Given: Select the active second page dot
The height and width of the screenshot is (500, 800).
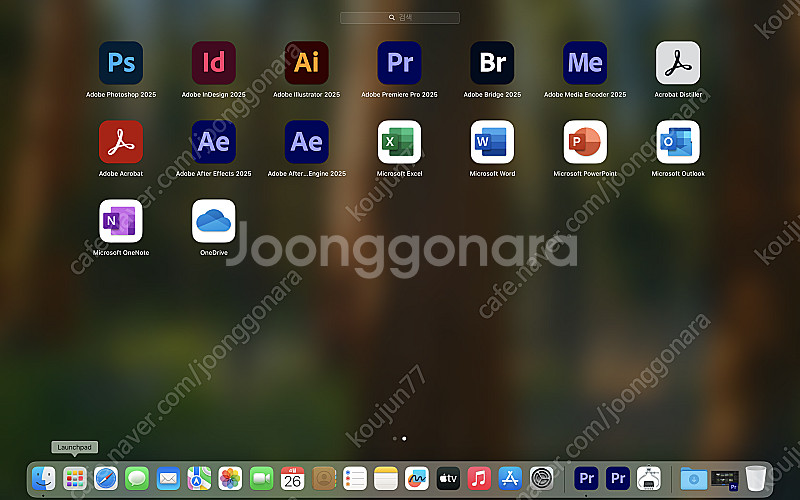Looking at the screenshot, I should [404, 438].
